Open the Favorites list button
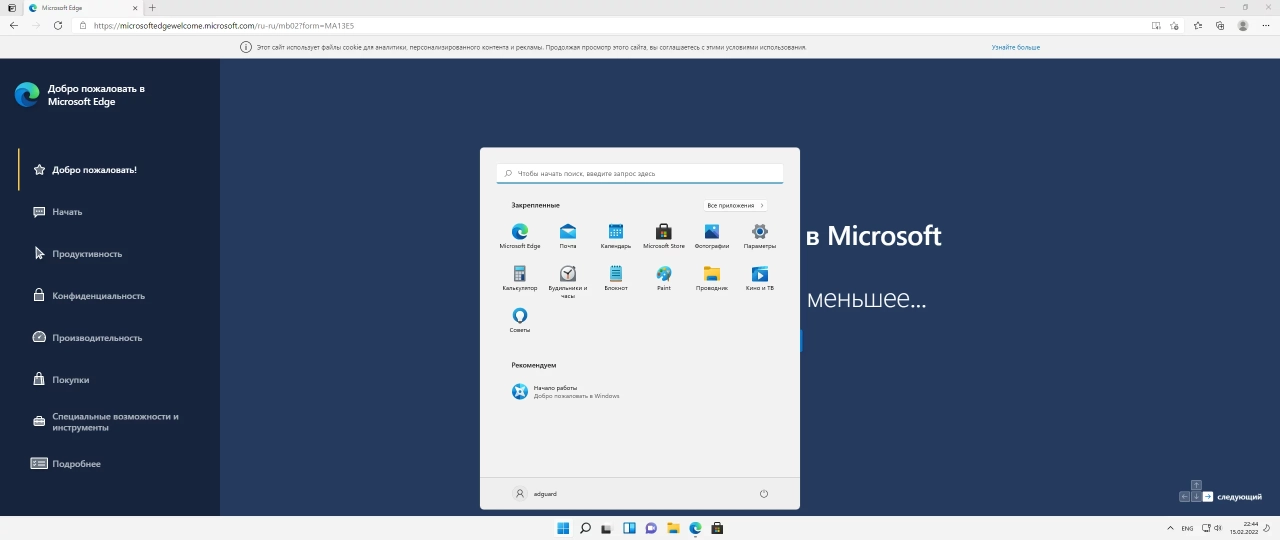Image resolution: width=1280 pixels, height=540 pixels. 1198,25
